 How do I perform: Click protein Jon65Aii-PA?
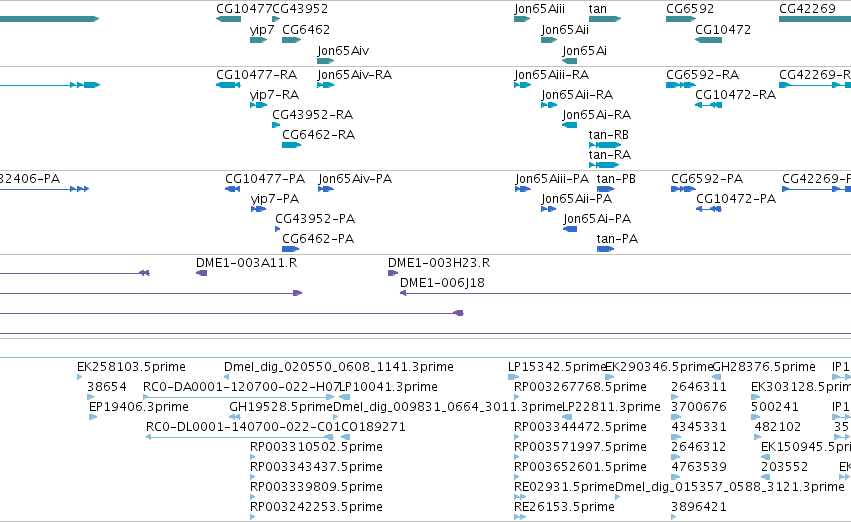tap(576, 199)
